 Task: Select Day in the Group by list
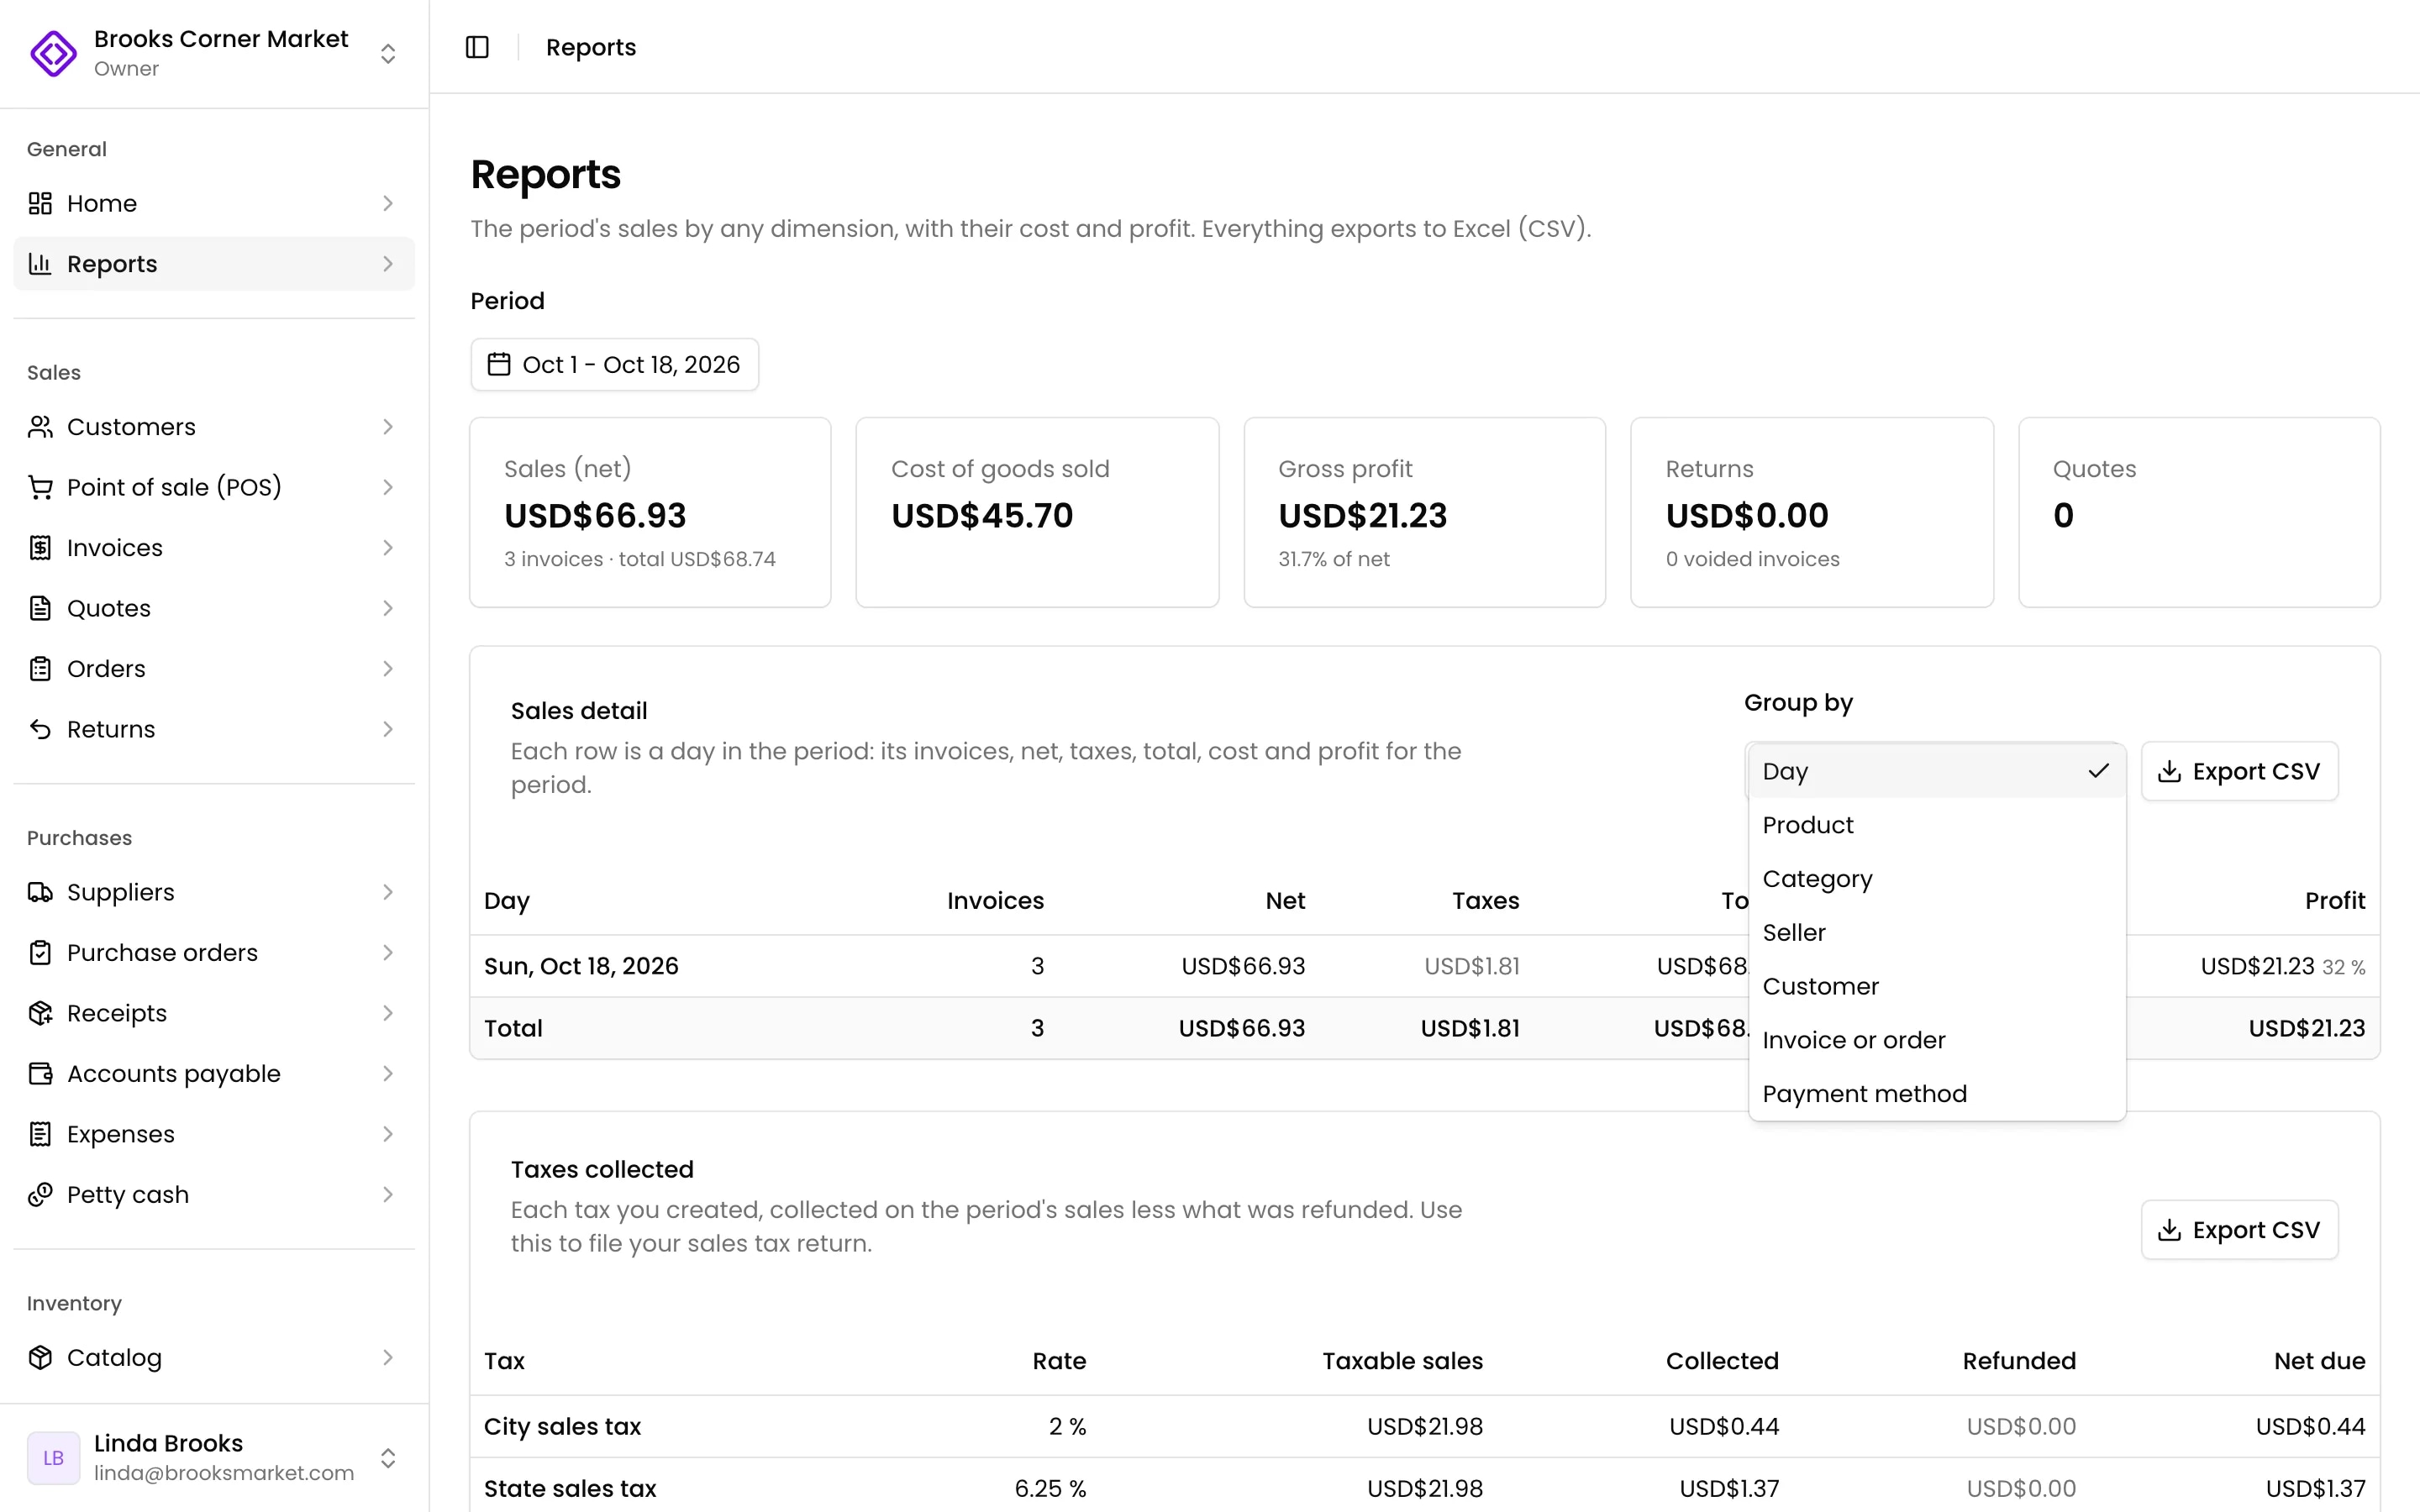(1936, 771)
